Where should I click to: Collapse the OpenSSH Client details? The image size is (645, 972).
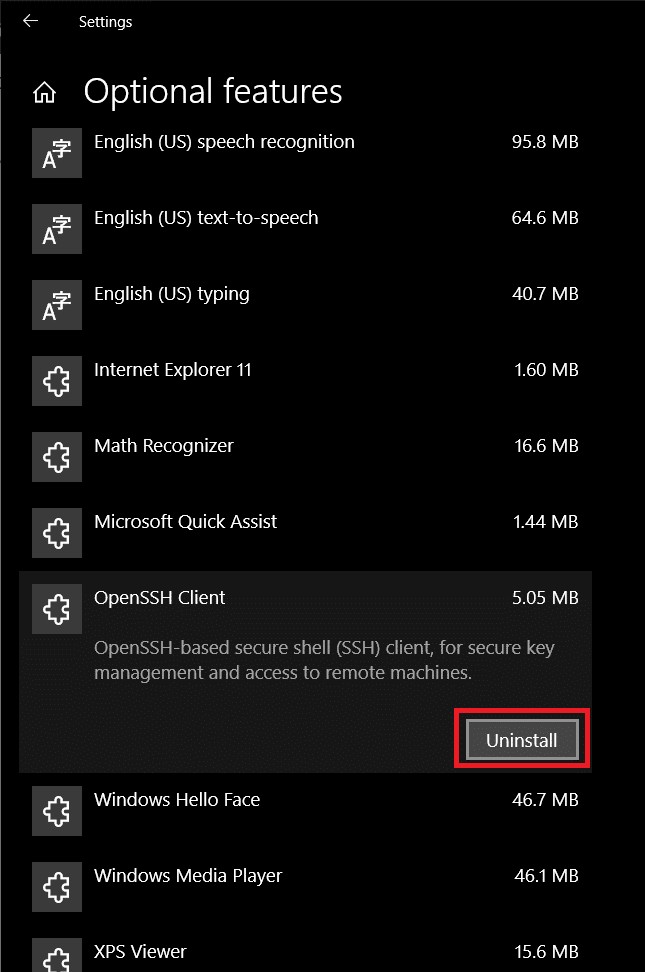pyautogui.click(x=300, y=597)
